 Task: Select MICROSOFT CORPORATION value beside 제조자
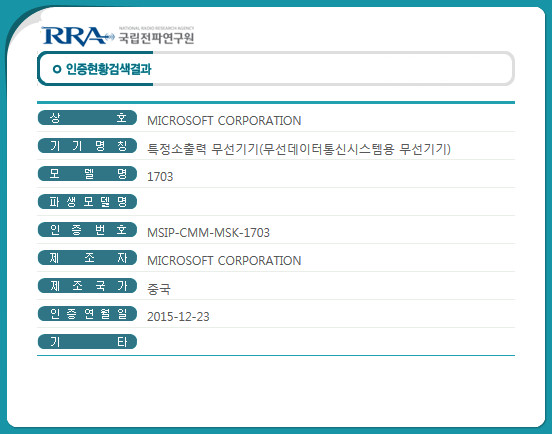(224, 261)
